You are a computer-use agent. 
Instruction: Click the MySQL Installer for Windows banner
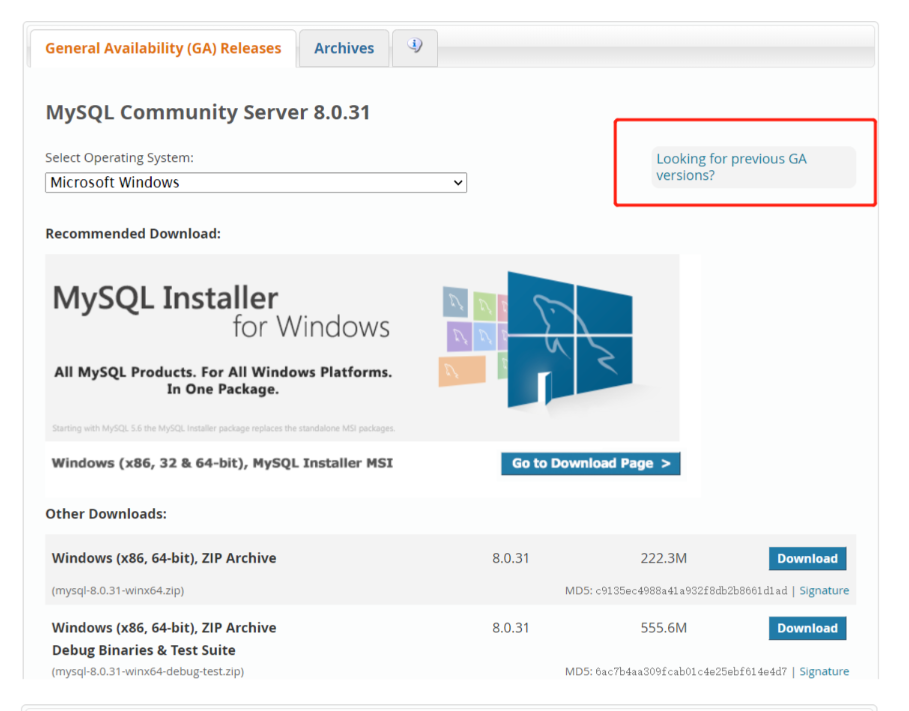click(362, 347)
